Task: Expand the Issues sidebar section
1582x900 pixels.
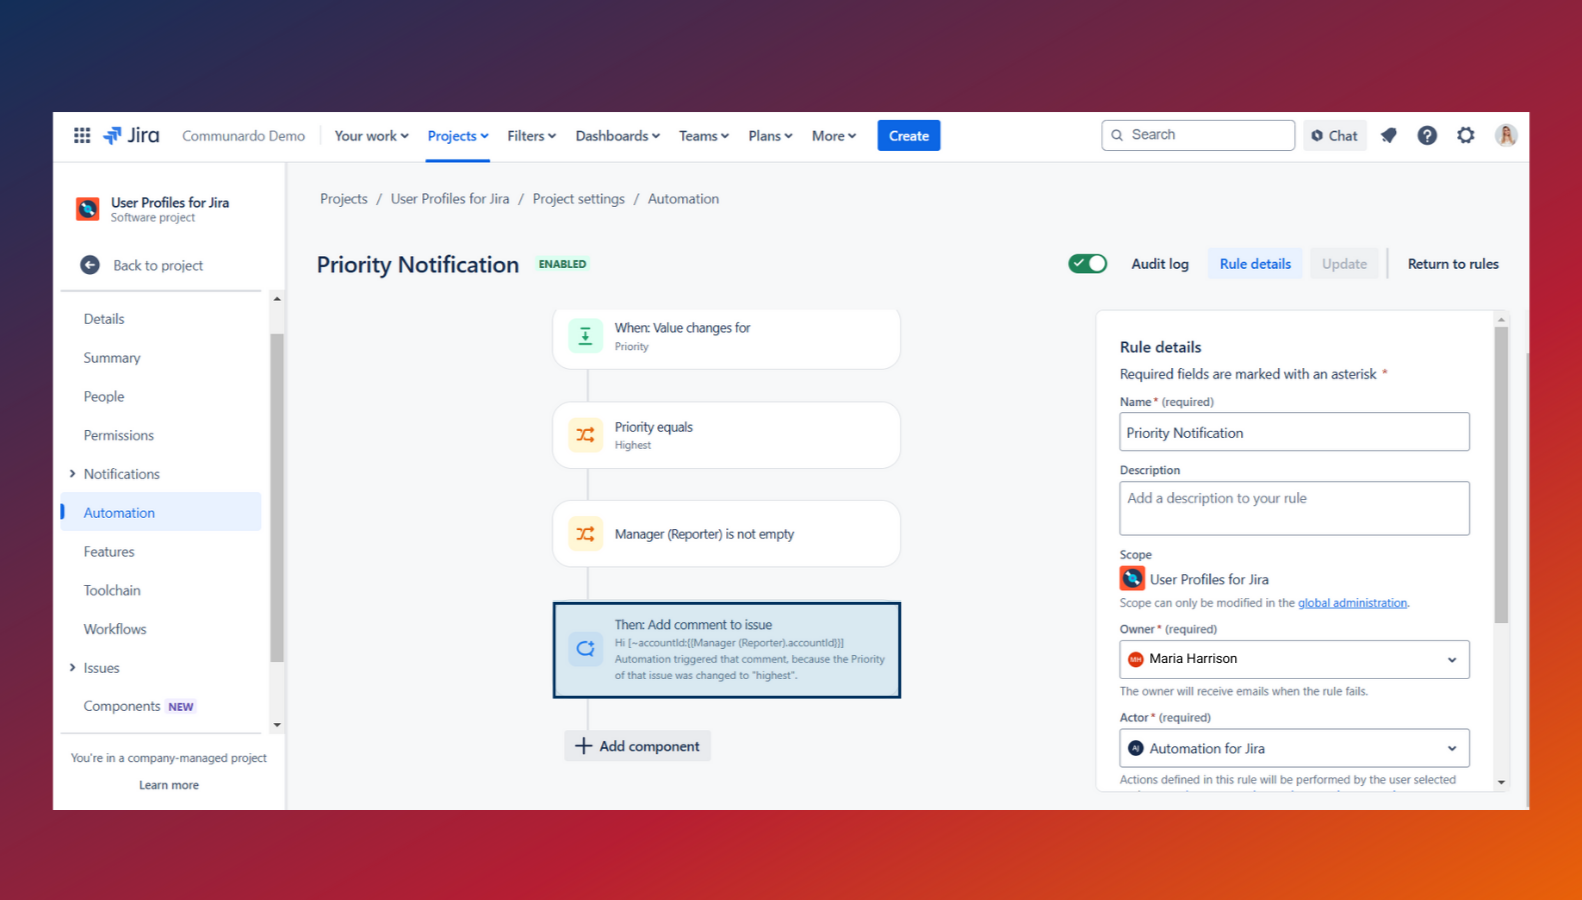Action: click(x=72, y=668)
